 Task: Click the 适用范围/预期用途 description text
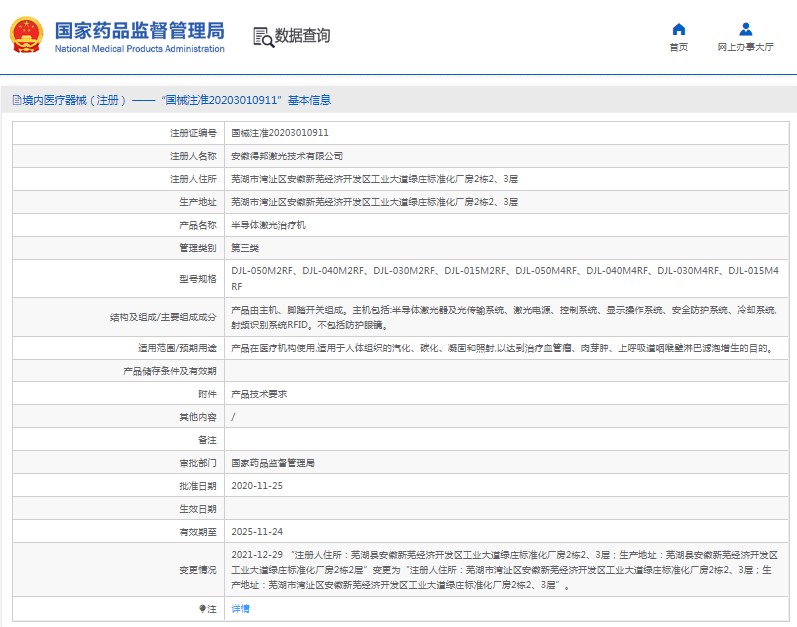pyautogui.click(x=503, y=348)
